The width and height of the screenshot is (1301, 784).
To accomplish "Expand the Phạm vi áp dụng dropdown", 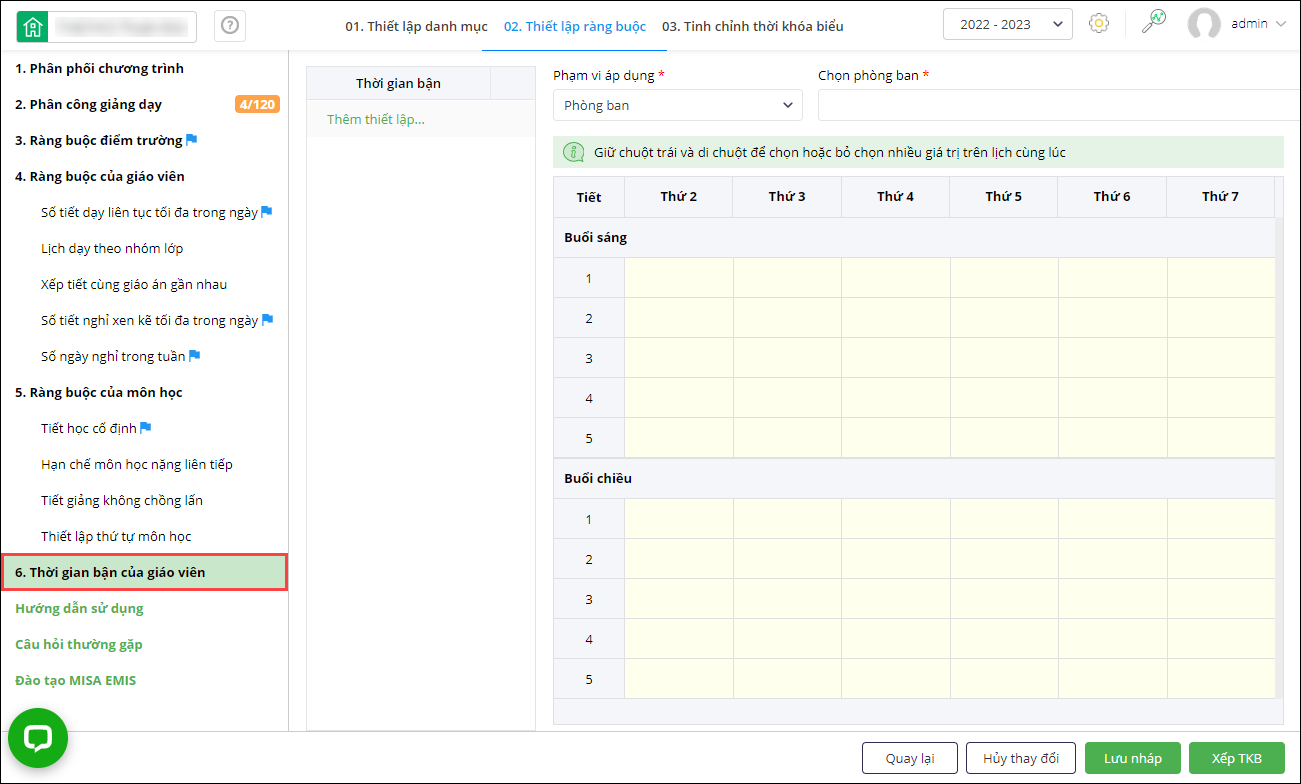I will pos(677,105).
